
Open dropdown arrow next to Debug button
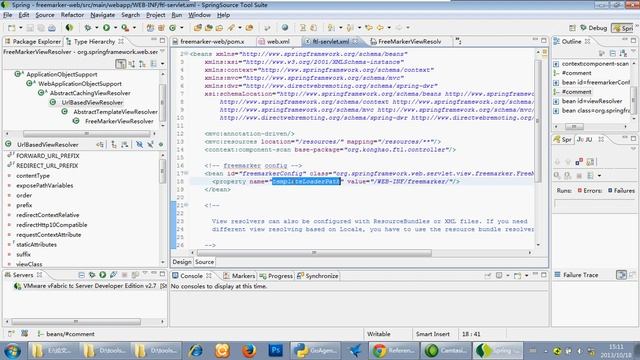(x=97, y=28)
